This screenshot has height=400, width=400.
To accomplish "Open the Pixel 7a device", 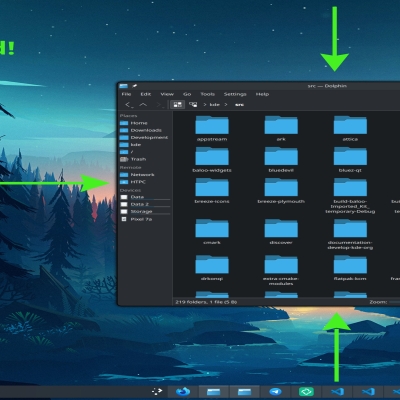I will pos(145,219).
